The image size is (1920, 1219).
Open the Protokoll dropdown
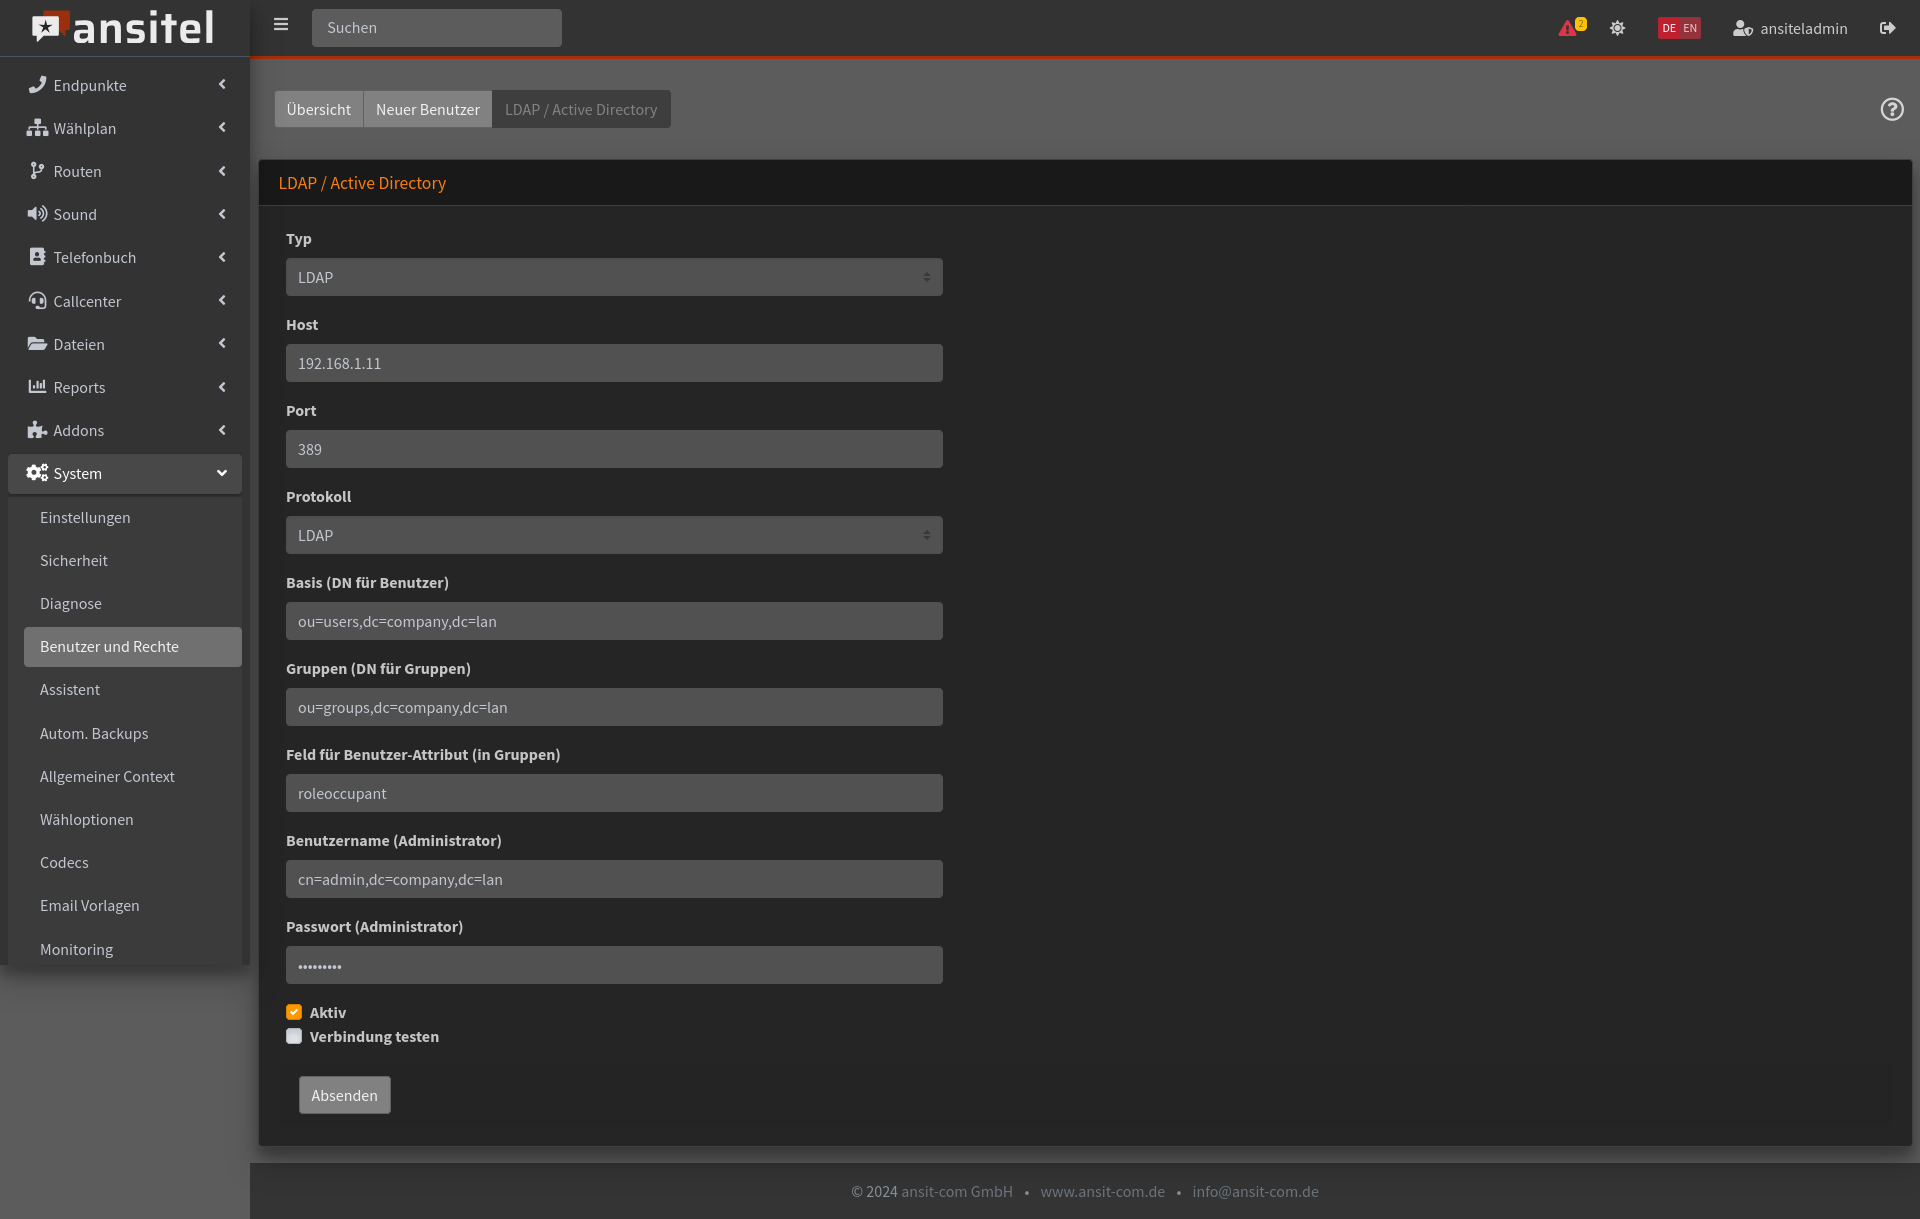pyautogui.click(x=613, y=535)
